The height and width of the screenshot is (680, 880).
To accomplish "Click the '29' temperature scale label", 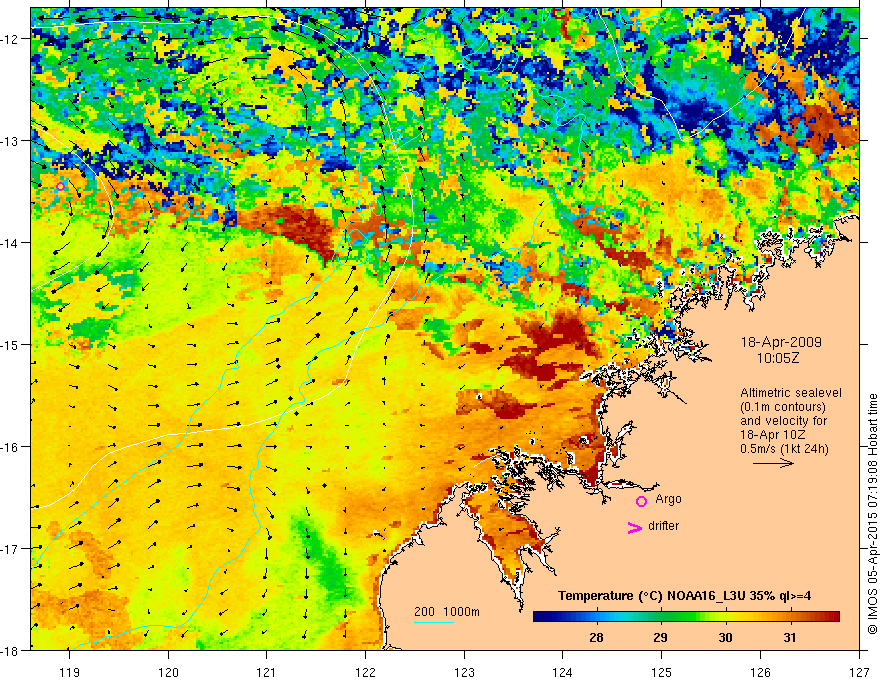I will (661, 637).
